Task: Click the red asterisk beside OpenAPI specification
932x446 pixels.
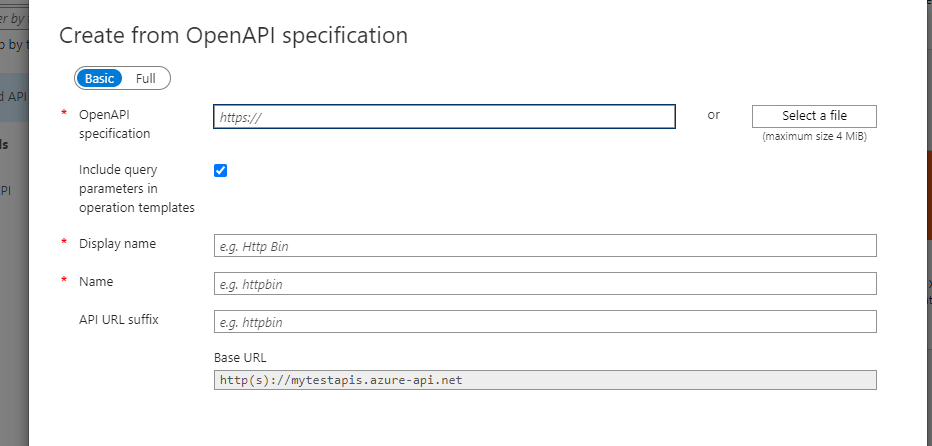Action: [64, 113]
